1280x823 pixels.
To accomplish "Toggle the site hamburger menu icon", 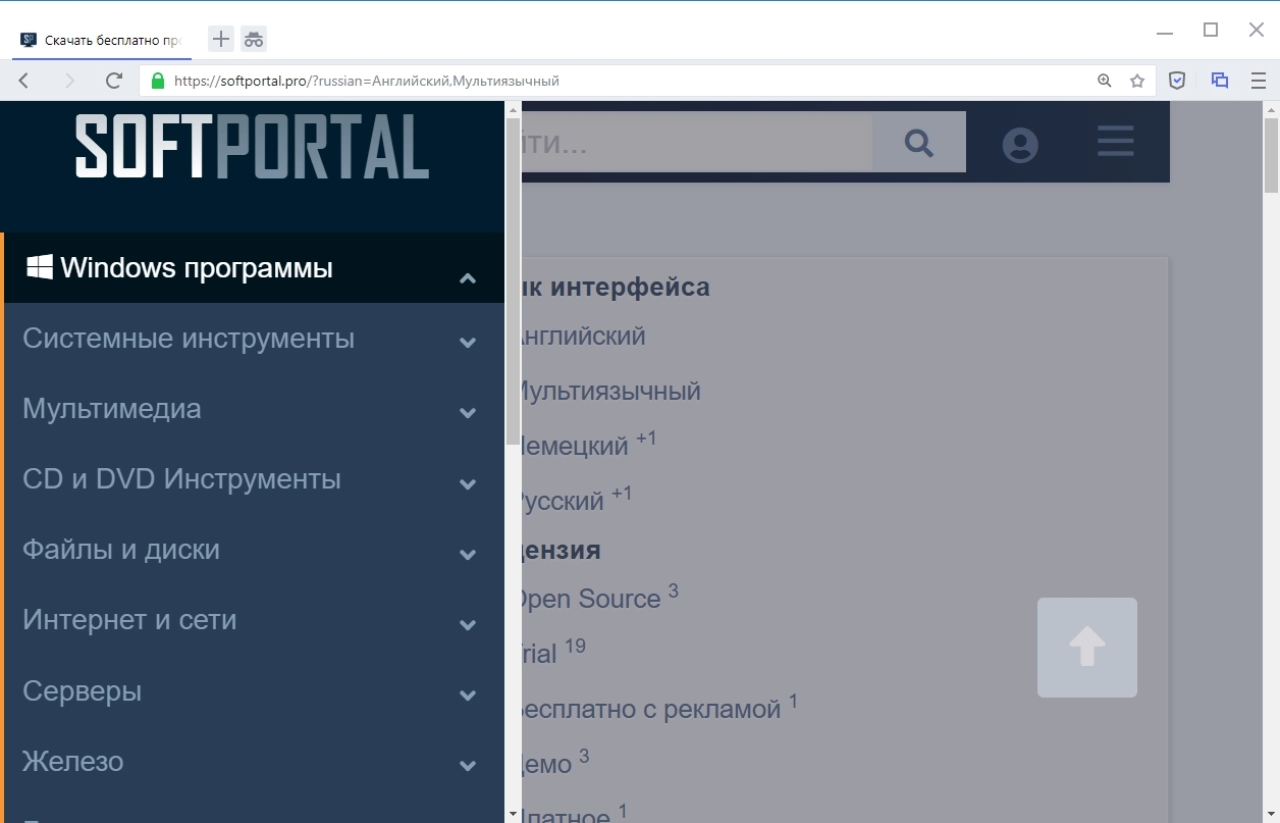I will 1115,141.
